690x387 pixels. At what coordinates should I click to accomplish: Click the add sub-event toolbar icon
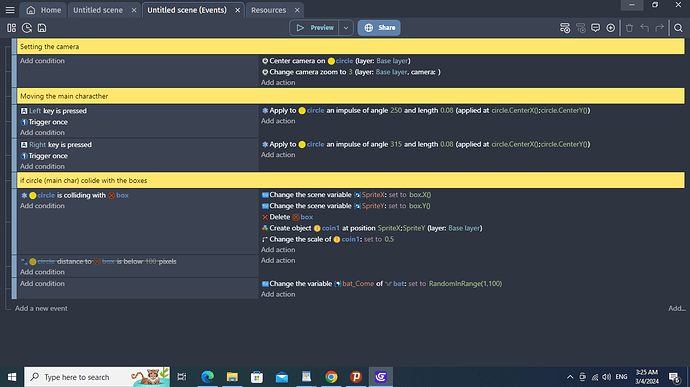pyautogui.click(x=580, y=28)
